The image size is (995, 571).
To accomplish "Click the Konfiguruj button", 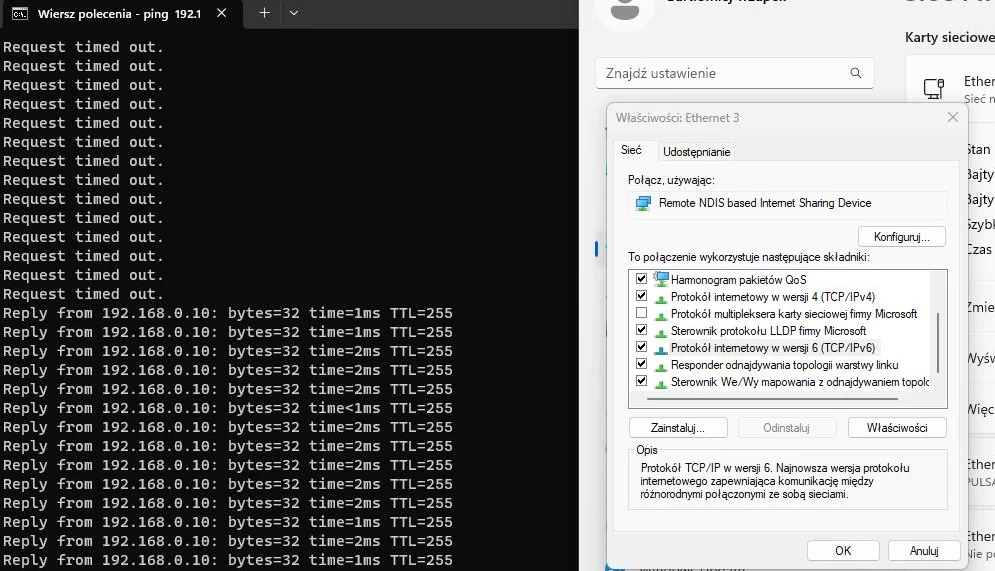I will [x=901, y=237].
